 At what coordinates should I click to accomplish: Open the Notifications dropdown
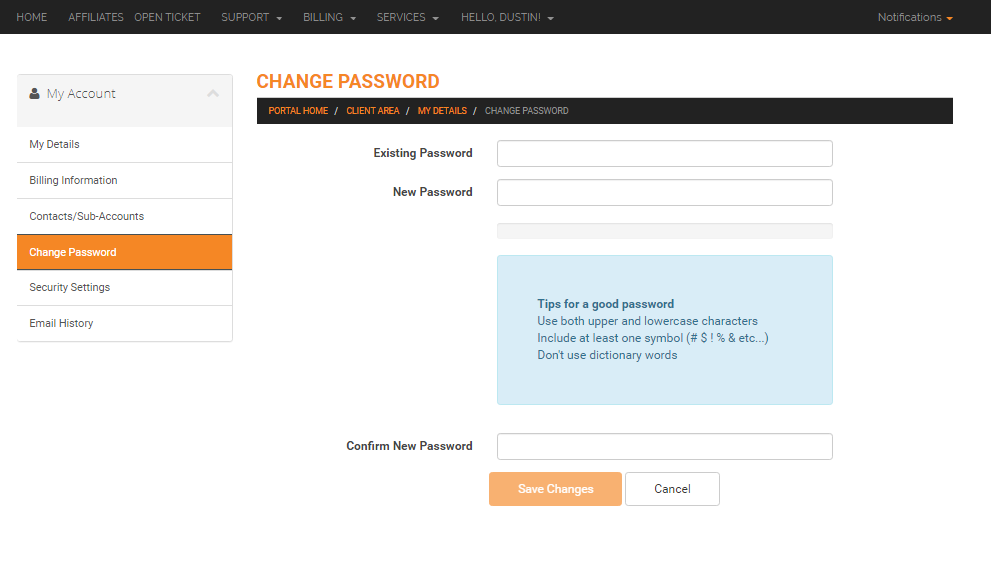point(915,17)
